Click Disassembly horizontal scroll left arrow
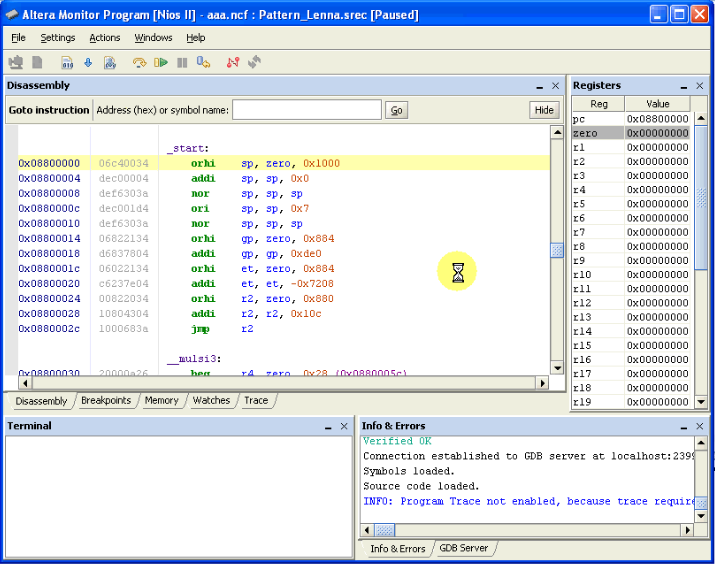The height and width of the screenshot is (565, 715). click(25, 383)
